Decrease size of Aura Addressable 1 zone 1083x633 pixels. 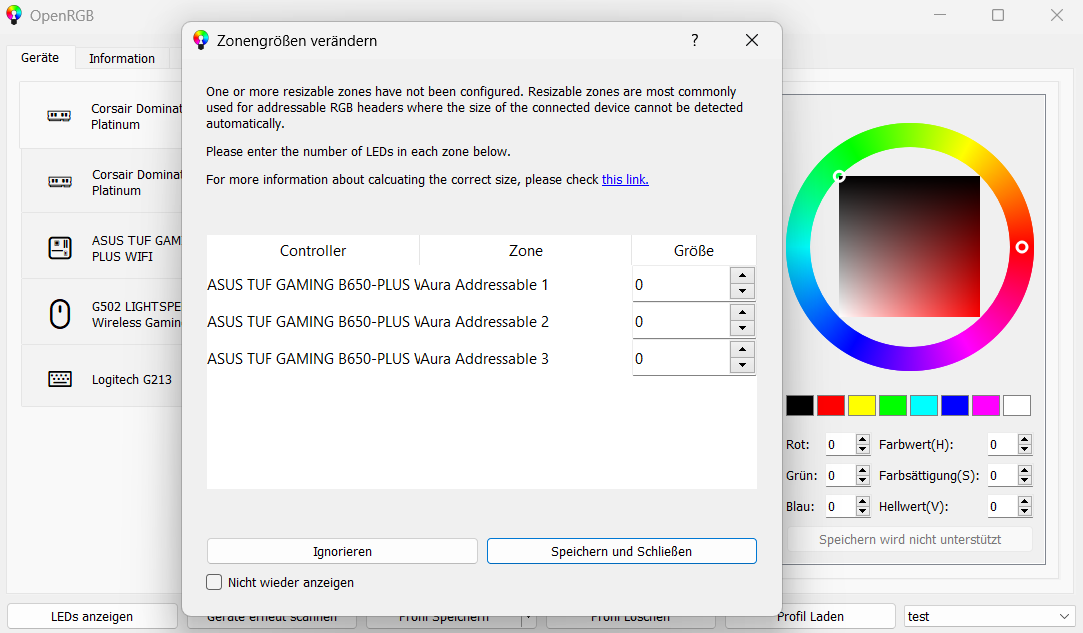click(x=742, y=292)
